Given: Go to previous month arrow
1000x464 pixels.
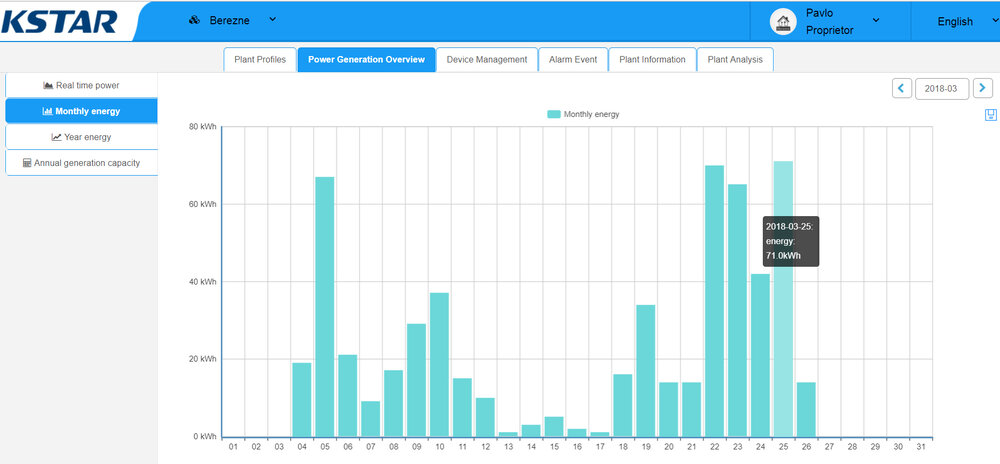Looking at the screenshot, I should click(x=902, y=89).
